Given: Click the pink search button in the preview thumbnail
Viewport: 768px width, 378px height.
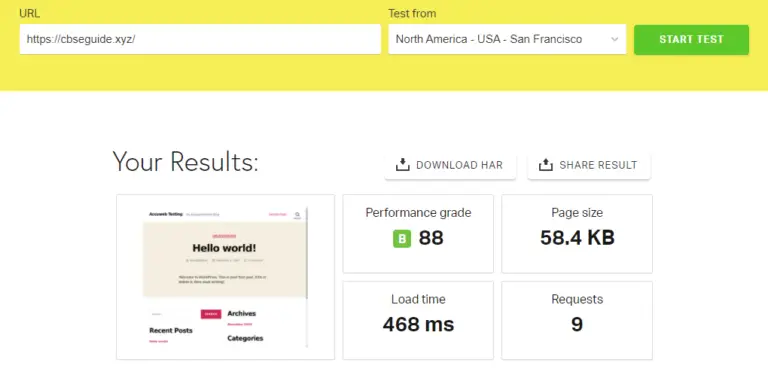Looking at the screenshot, I should pos(211,314).
